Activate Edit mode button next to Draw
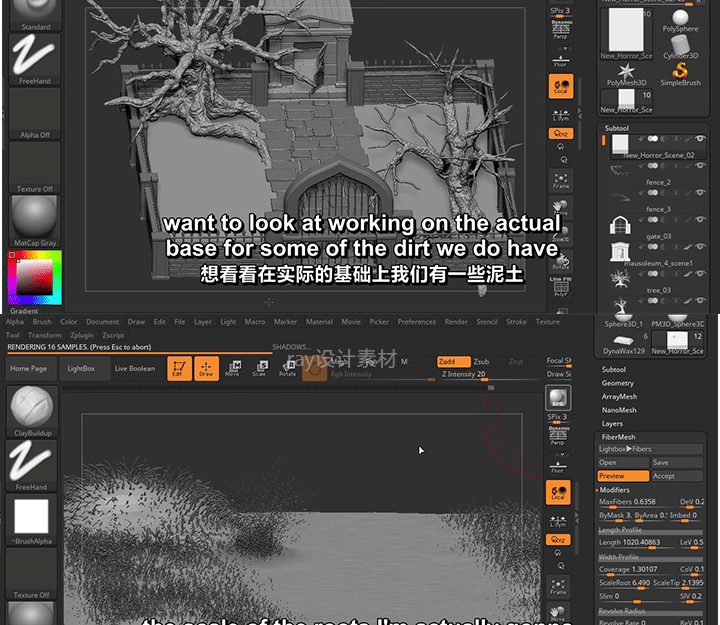 179,368
